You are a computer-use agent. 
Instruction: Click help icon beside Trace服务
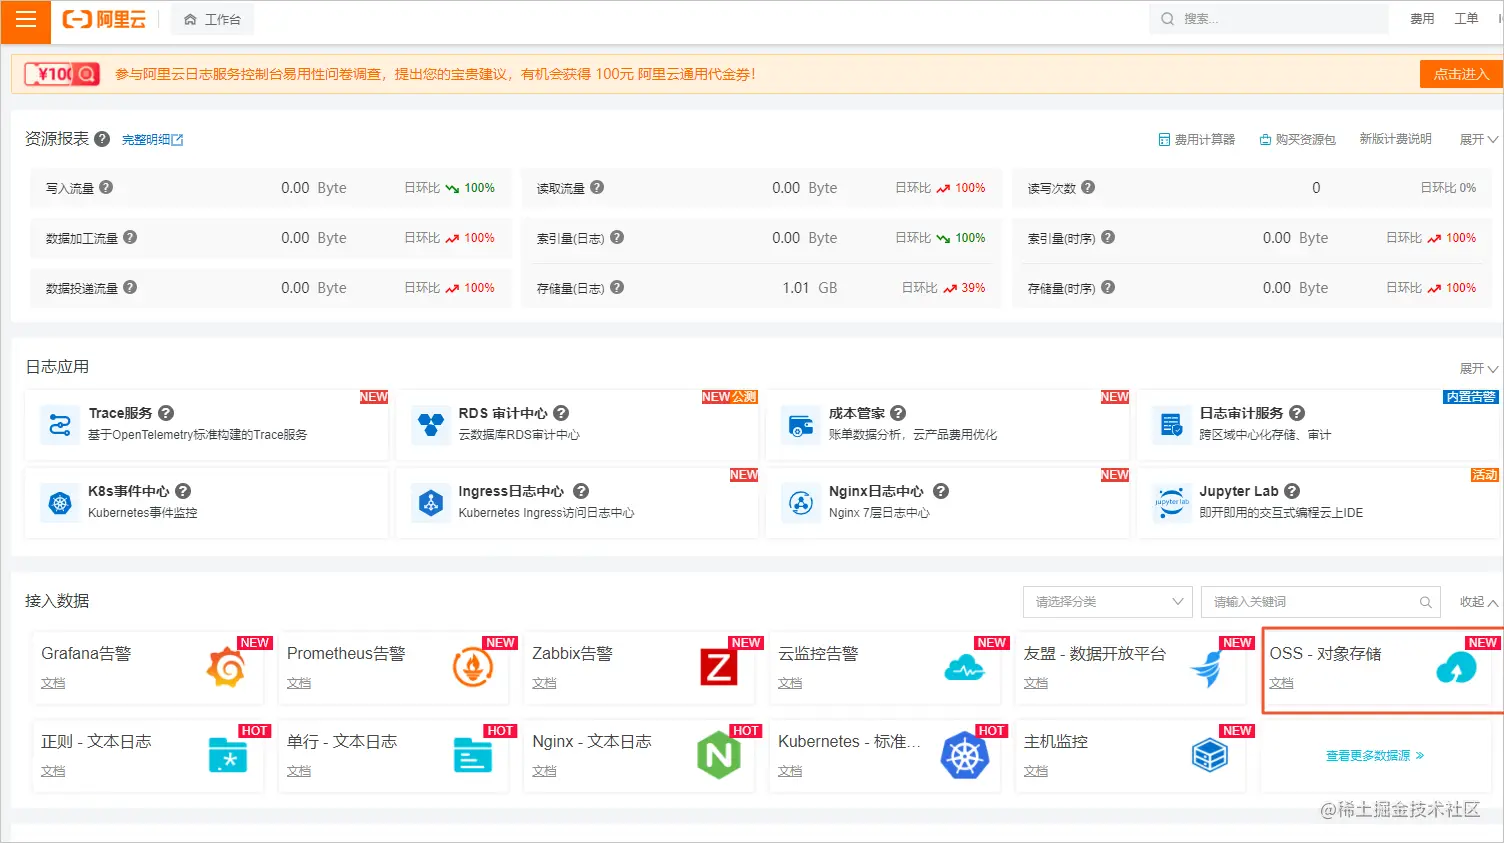coord(166,413)
